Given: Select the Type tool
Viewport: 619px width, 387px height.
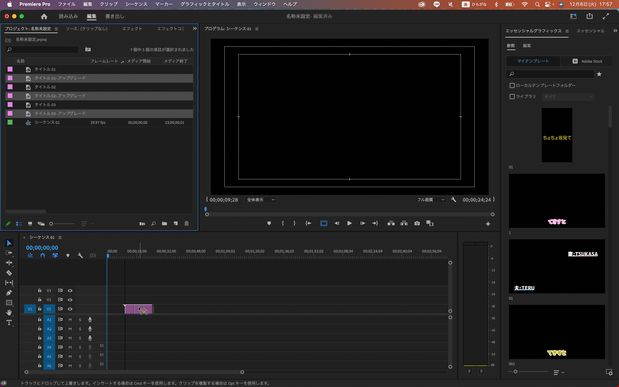Looking at the screenshot, I should (9, 323).
